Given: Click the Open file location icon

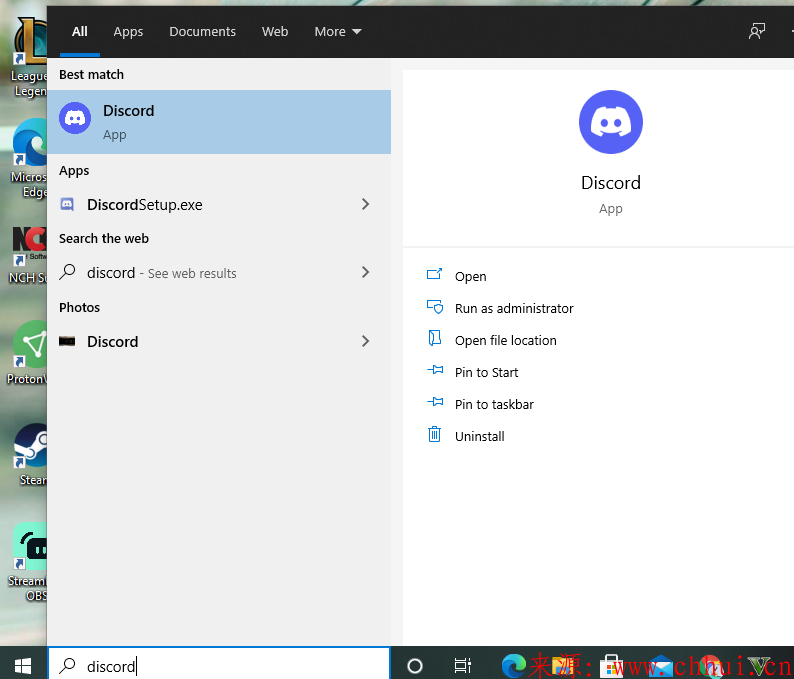Looking at the screenshot, I should [434, 338].
